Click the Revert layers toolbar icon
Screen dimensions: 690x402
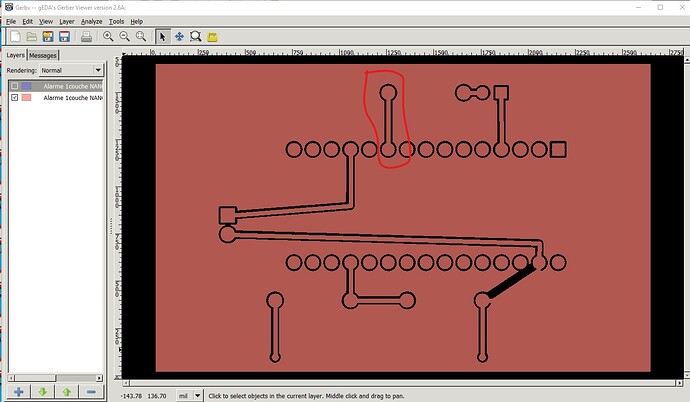pos(48,37)
